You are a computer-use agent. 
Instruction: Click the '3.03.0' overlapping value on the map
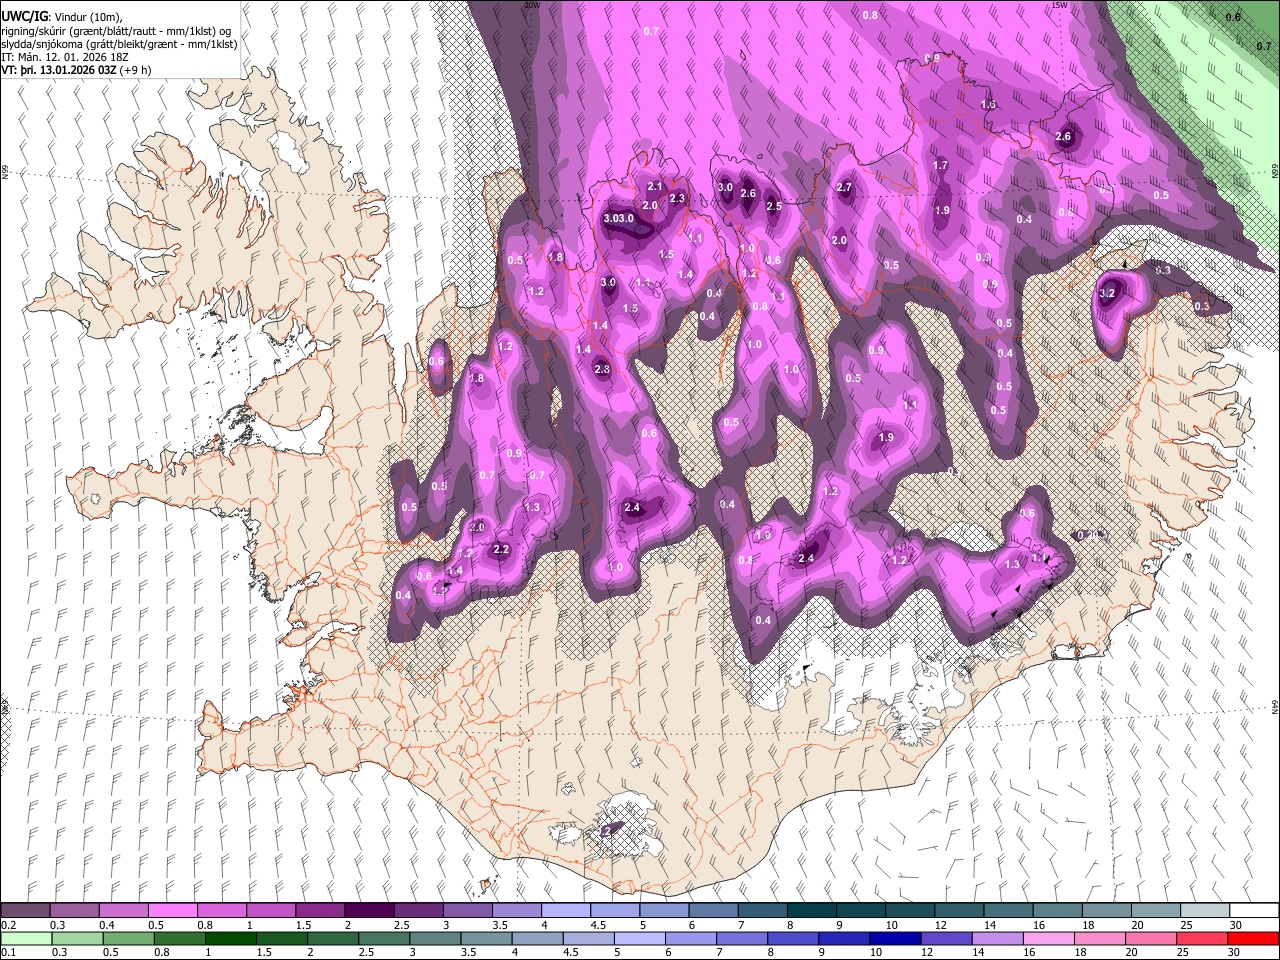pos(618,219)
